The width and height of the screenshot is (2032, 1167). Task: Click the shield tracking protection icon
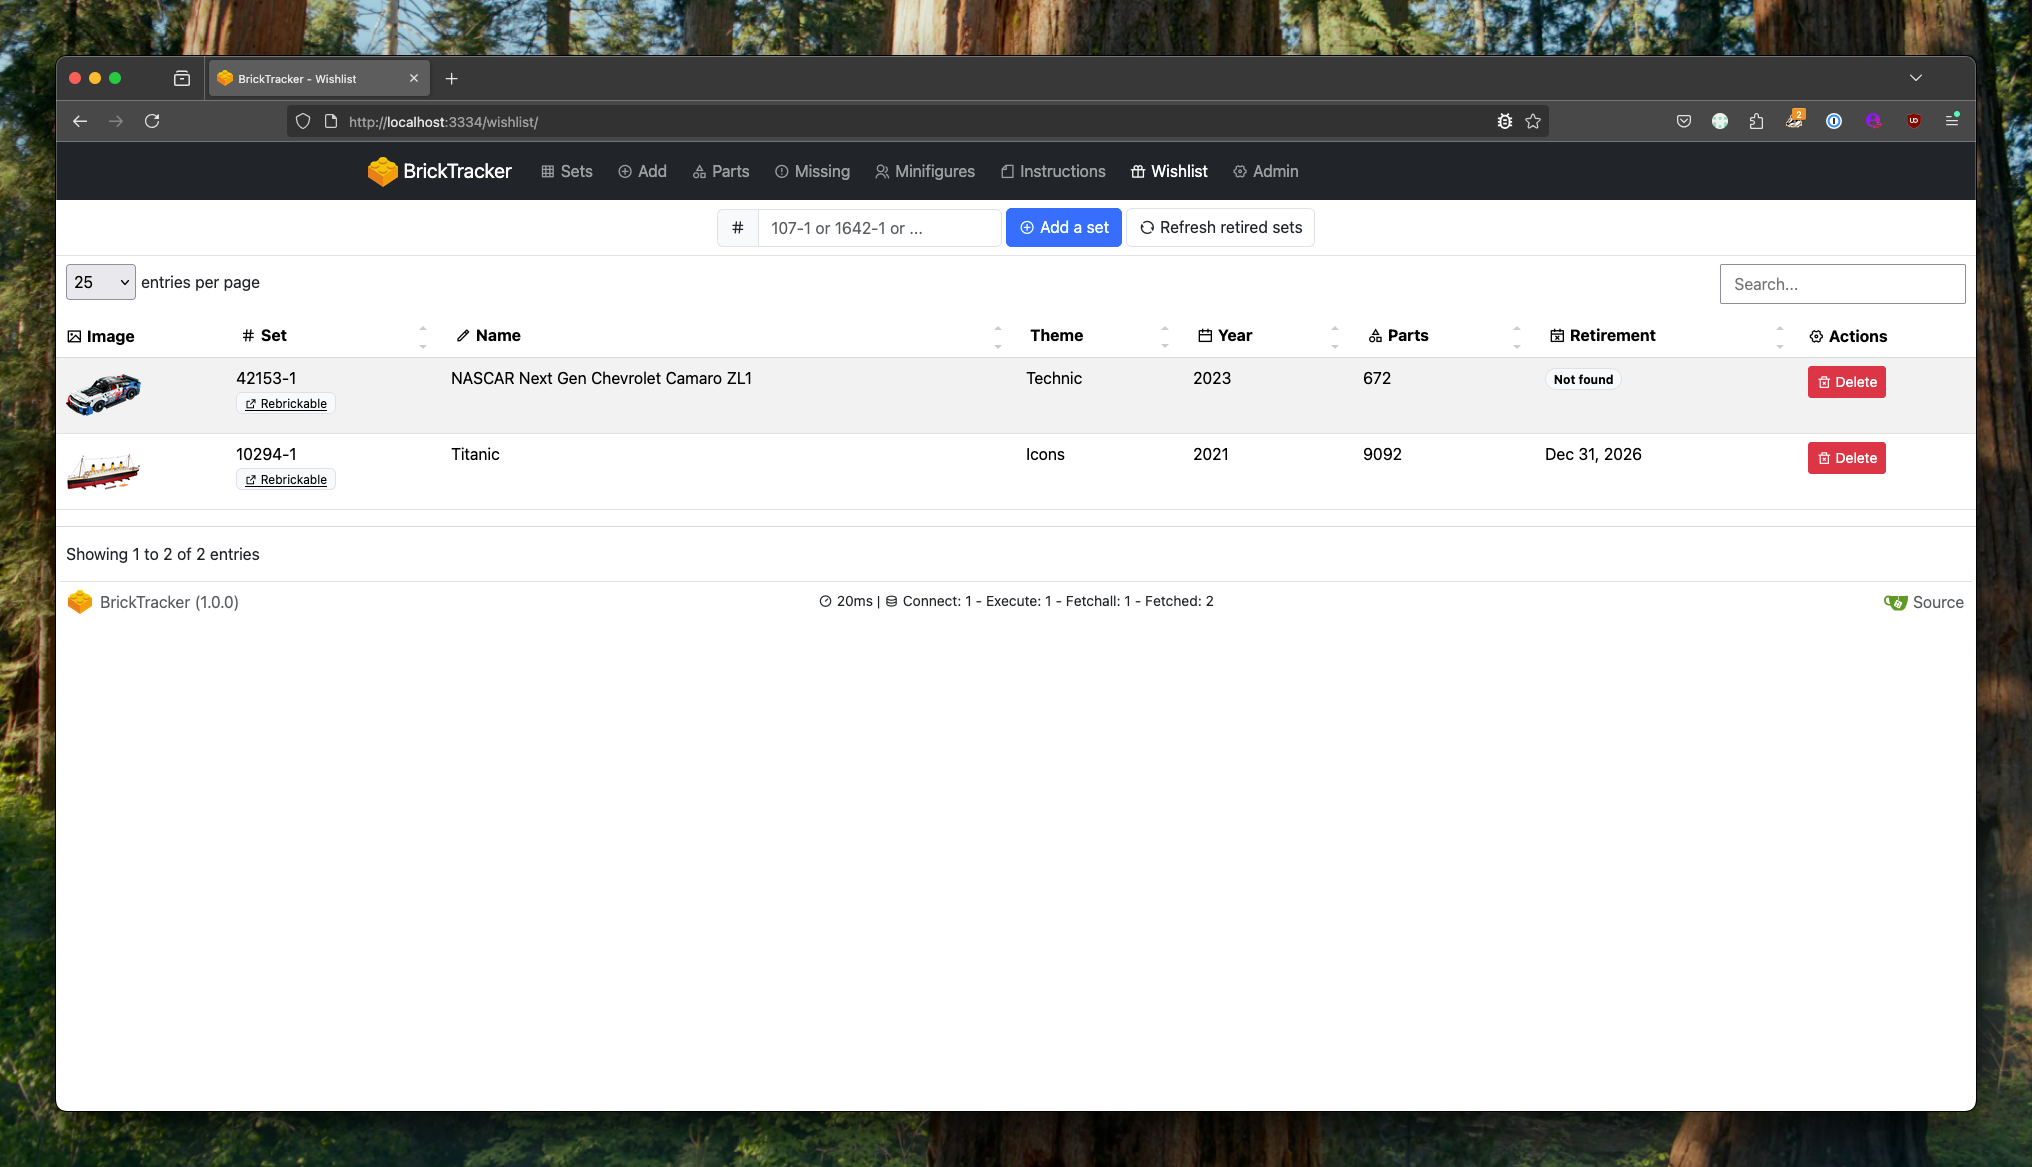pos(303,121)
